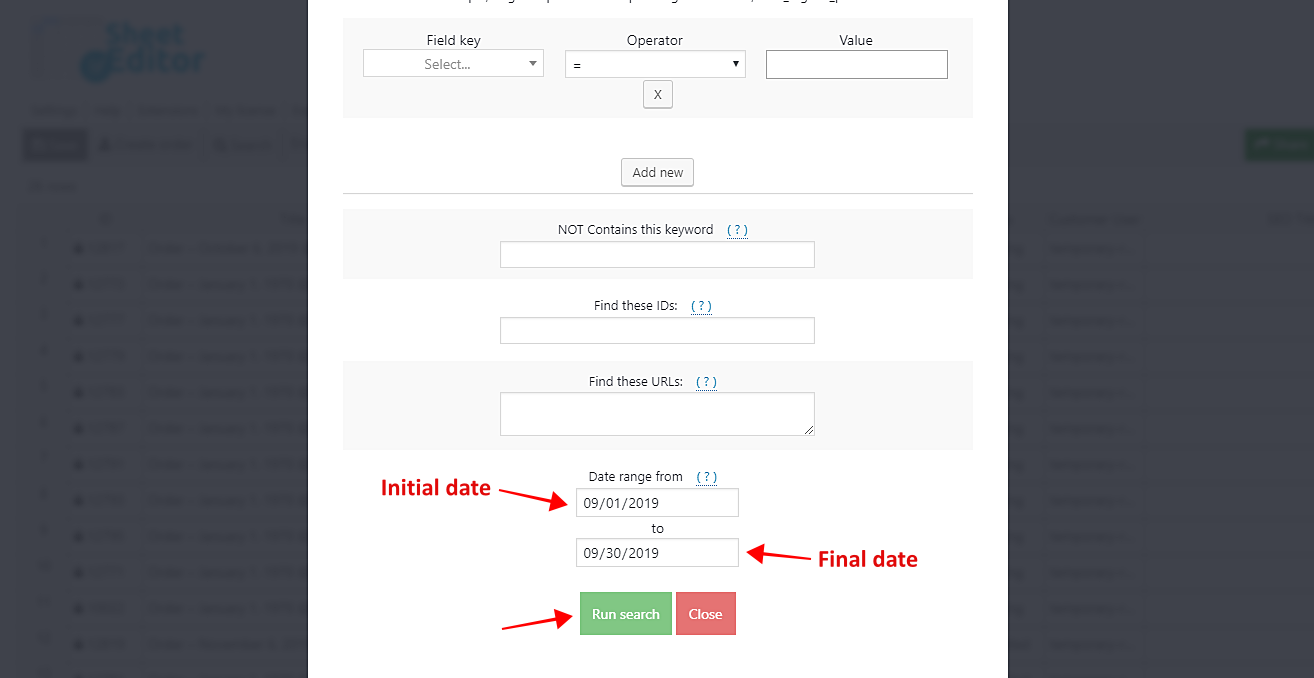1314x678 pixels.
Task: Click the green Run search button
Action: pos(626,614)
